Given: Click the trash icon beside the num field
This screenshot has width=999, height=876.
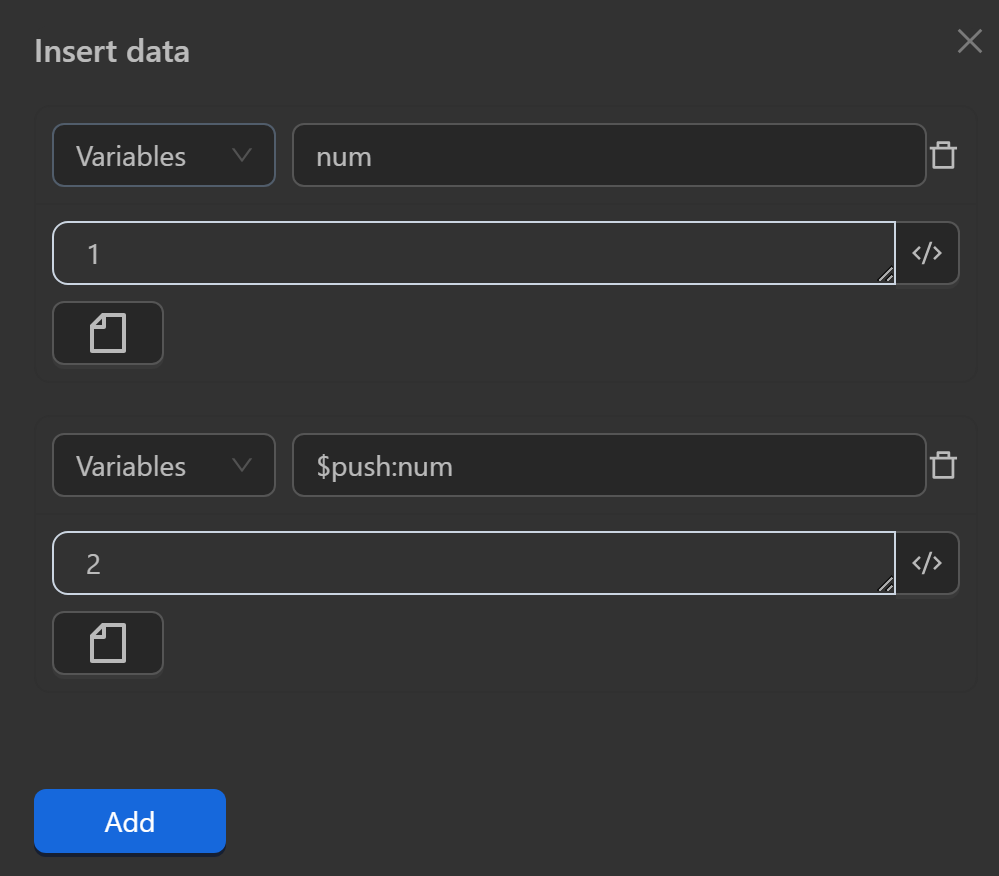Looking at the screenshot, I should [943, 155].
